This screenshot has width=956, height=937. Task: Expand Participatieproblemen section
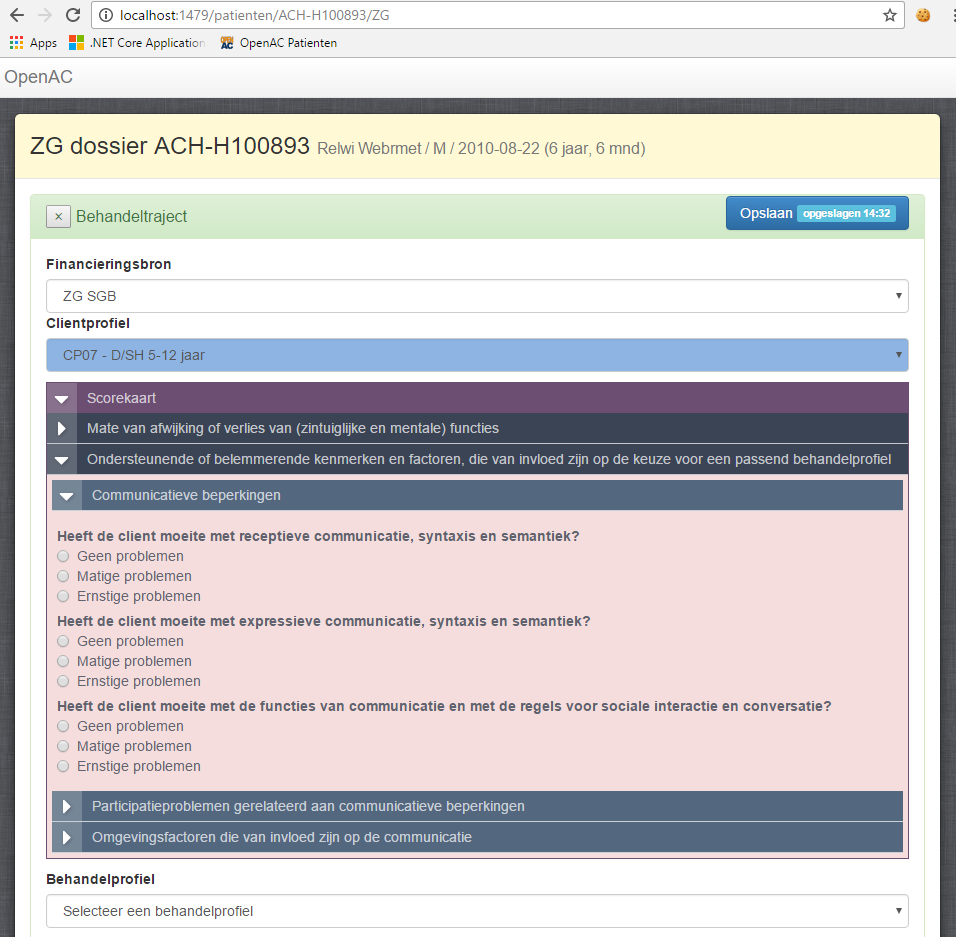67,806
